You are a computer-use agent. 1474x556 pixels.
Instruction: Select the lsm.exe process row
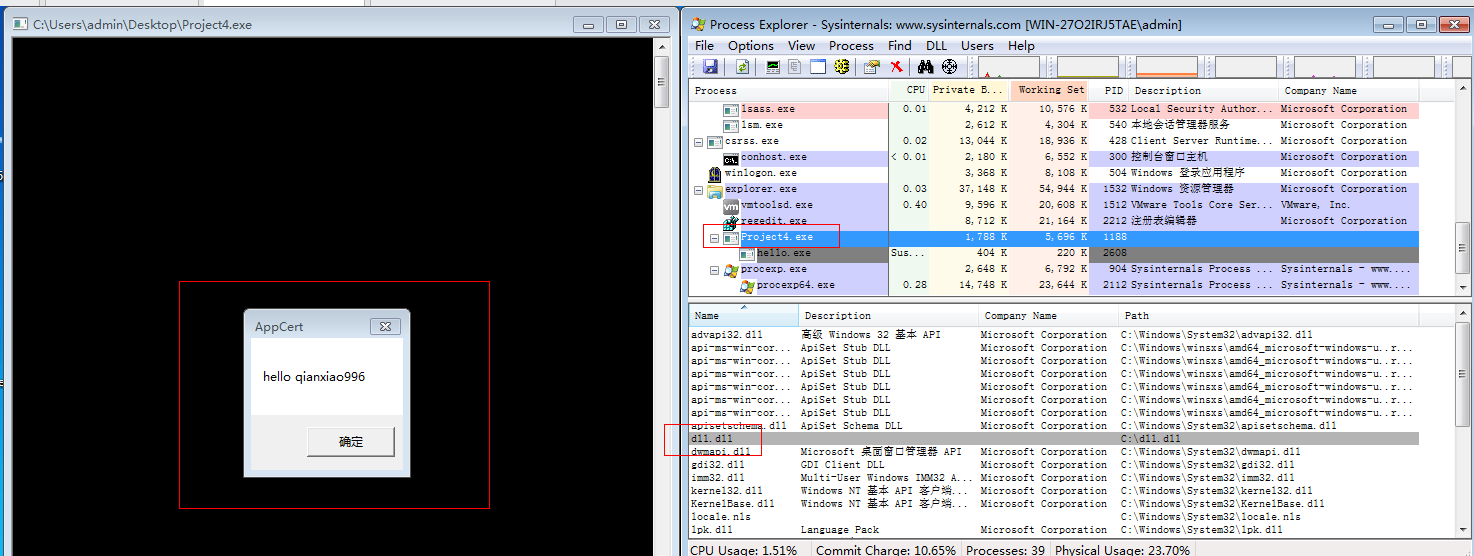1054,125
